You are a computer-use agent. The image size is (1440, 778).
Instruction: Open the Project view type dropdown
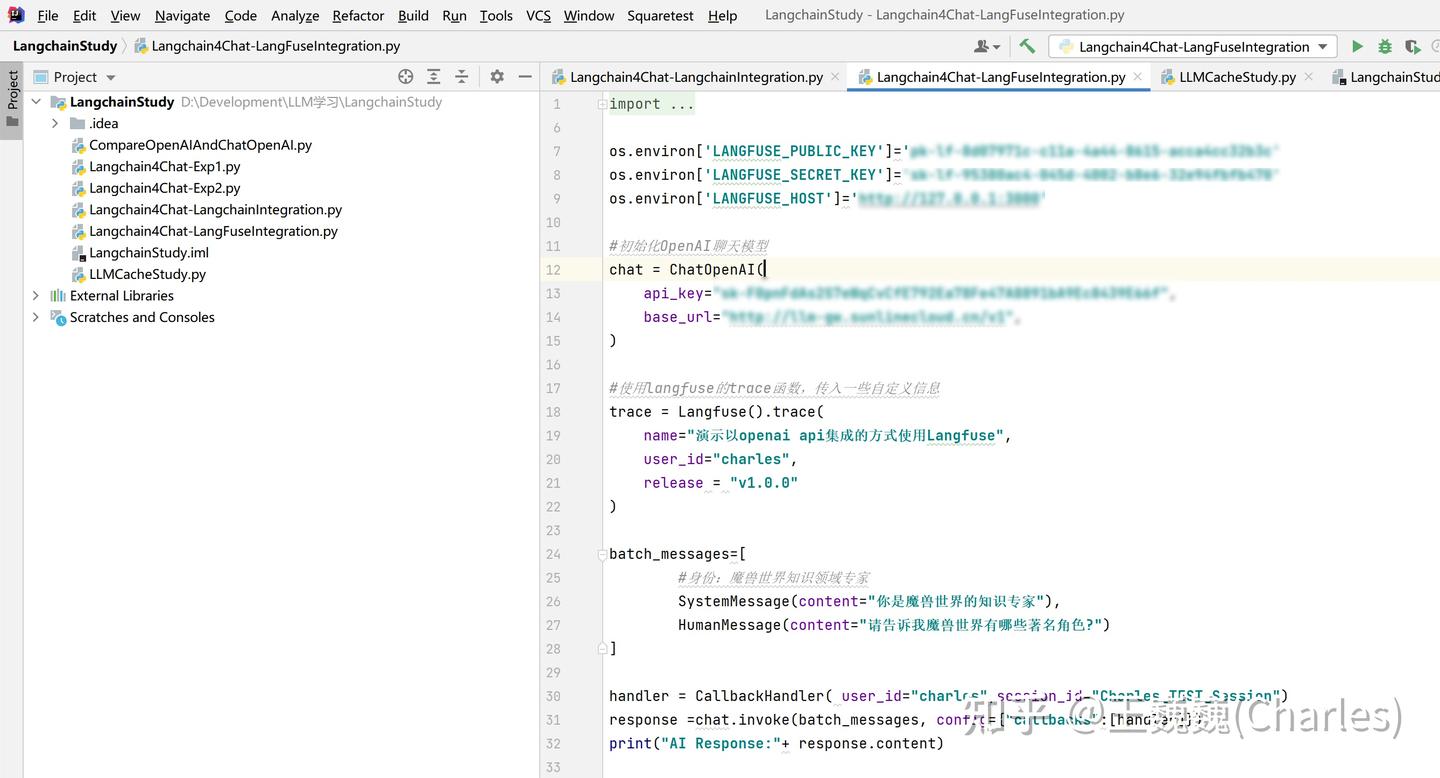tap(110, 77)
